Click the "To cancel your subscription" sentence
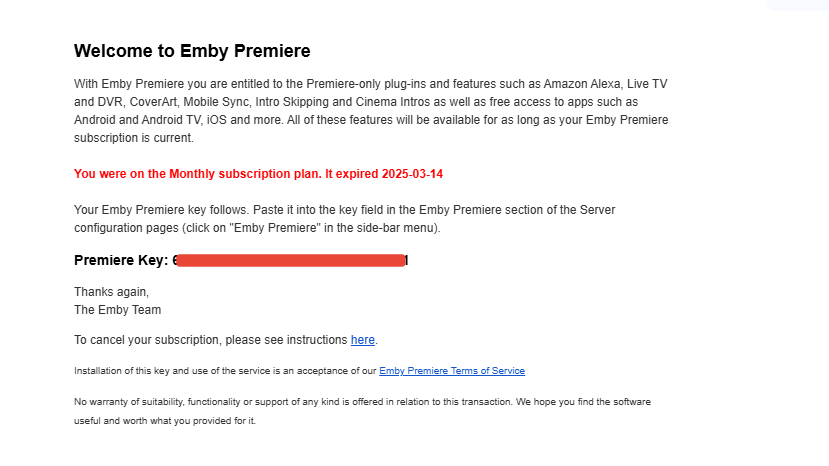 click(226, 340)
